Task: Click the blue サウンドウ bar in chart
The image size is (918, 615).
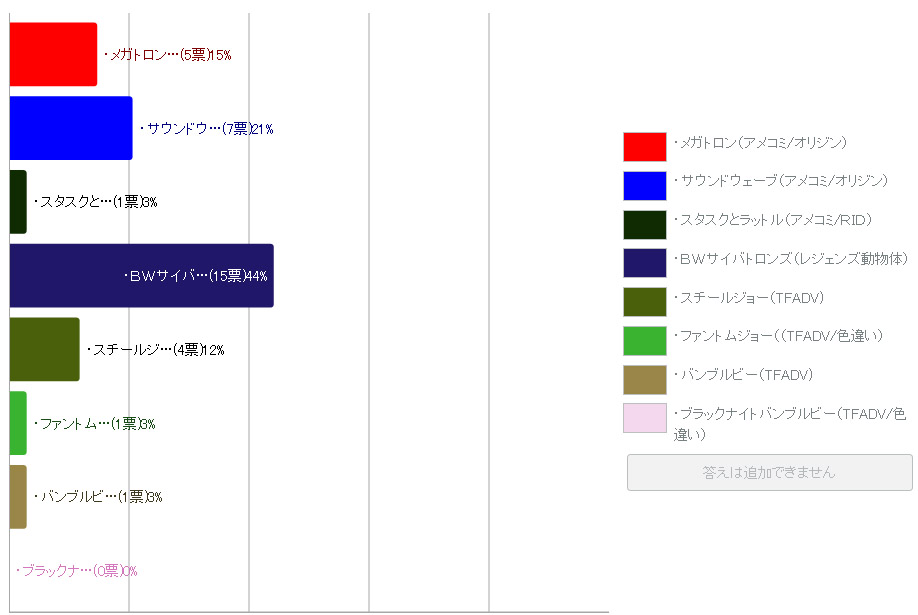Action: coord(71,128)
